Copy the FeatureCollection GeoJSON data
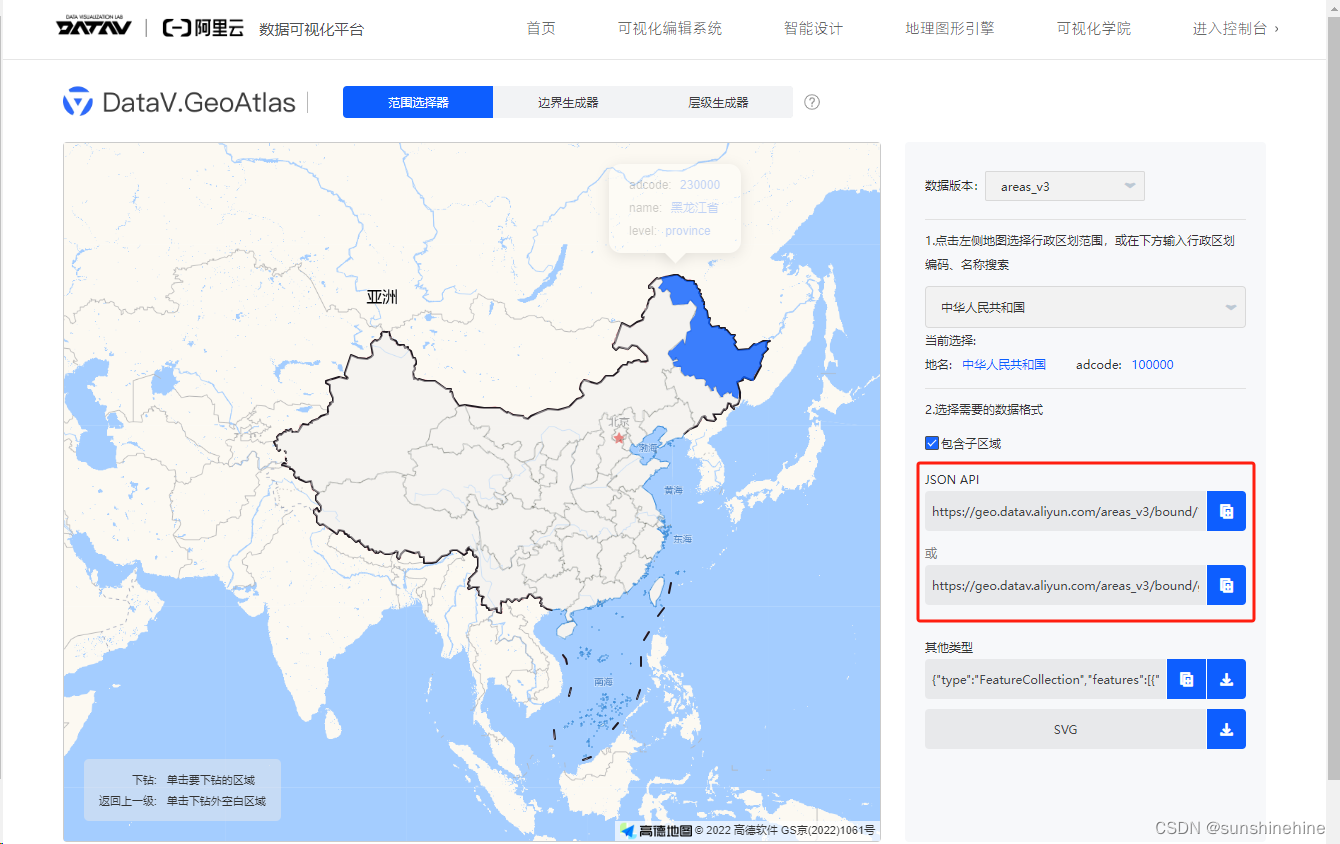 click(1186, 679)
